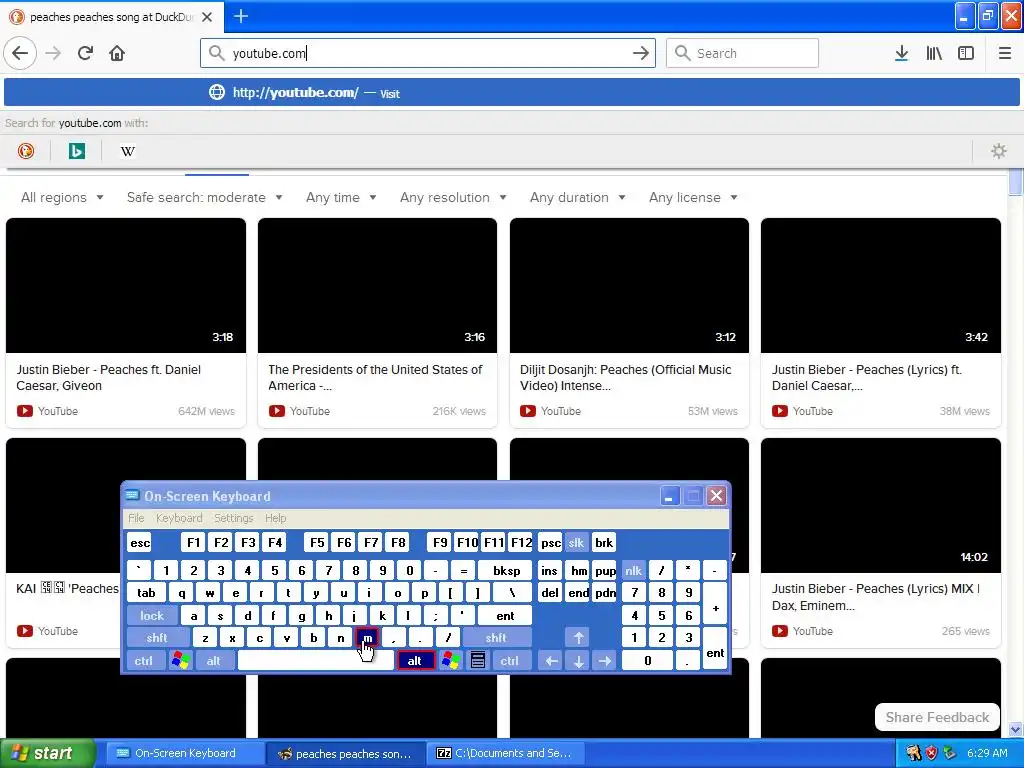Switch to On-Screen Keyboard taskbar item
This screenshot has width=1024, height=768.
click(185, 753)
